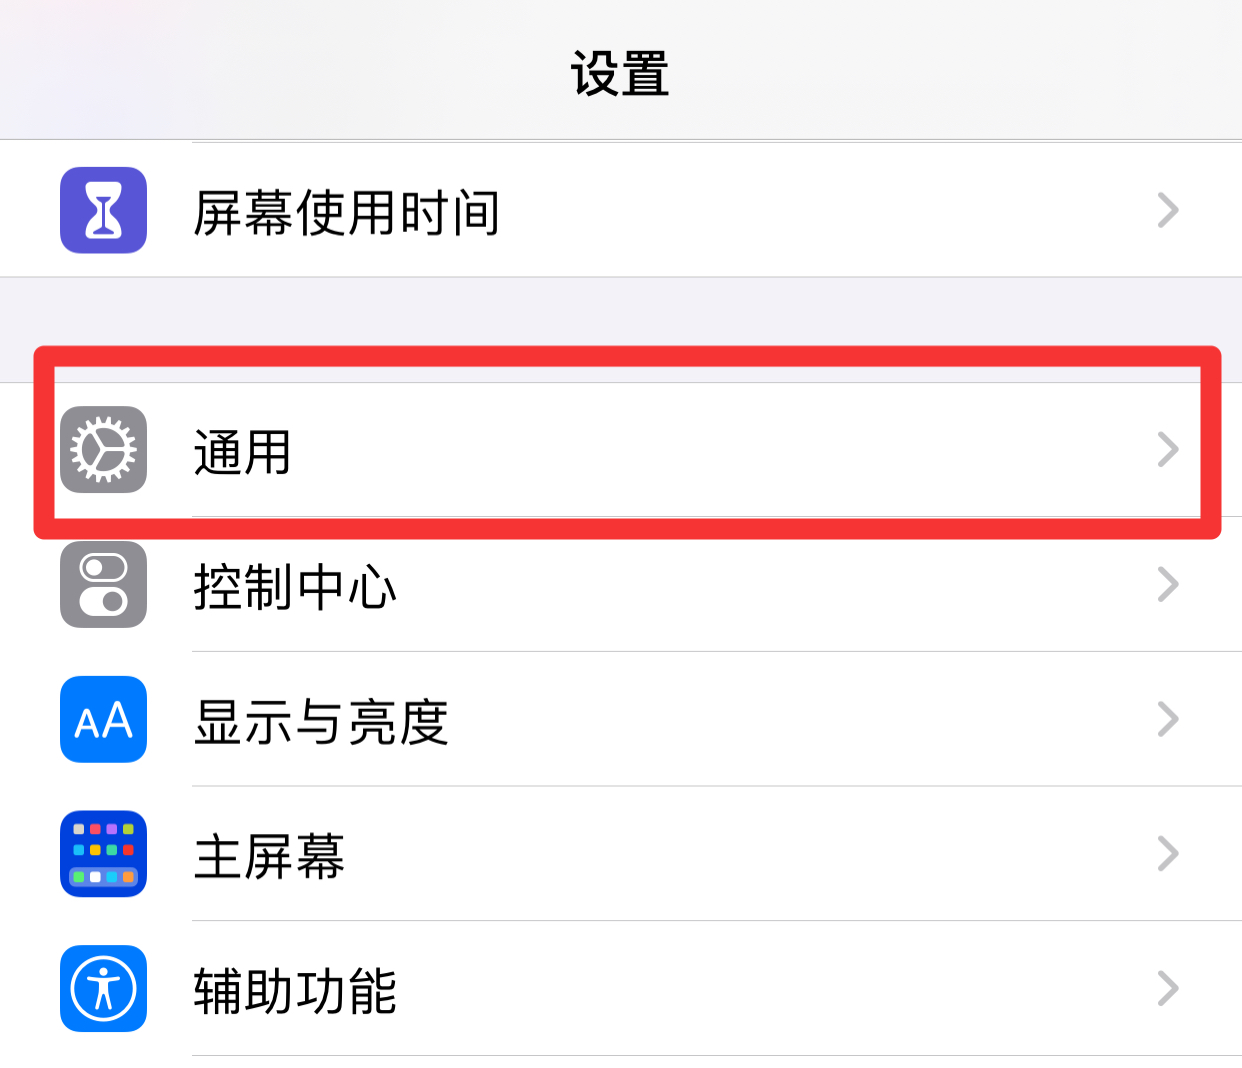Tap the Screen Time hourglass icon

pos(103,210)
